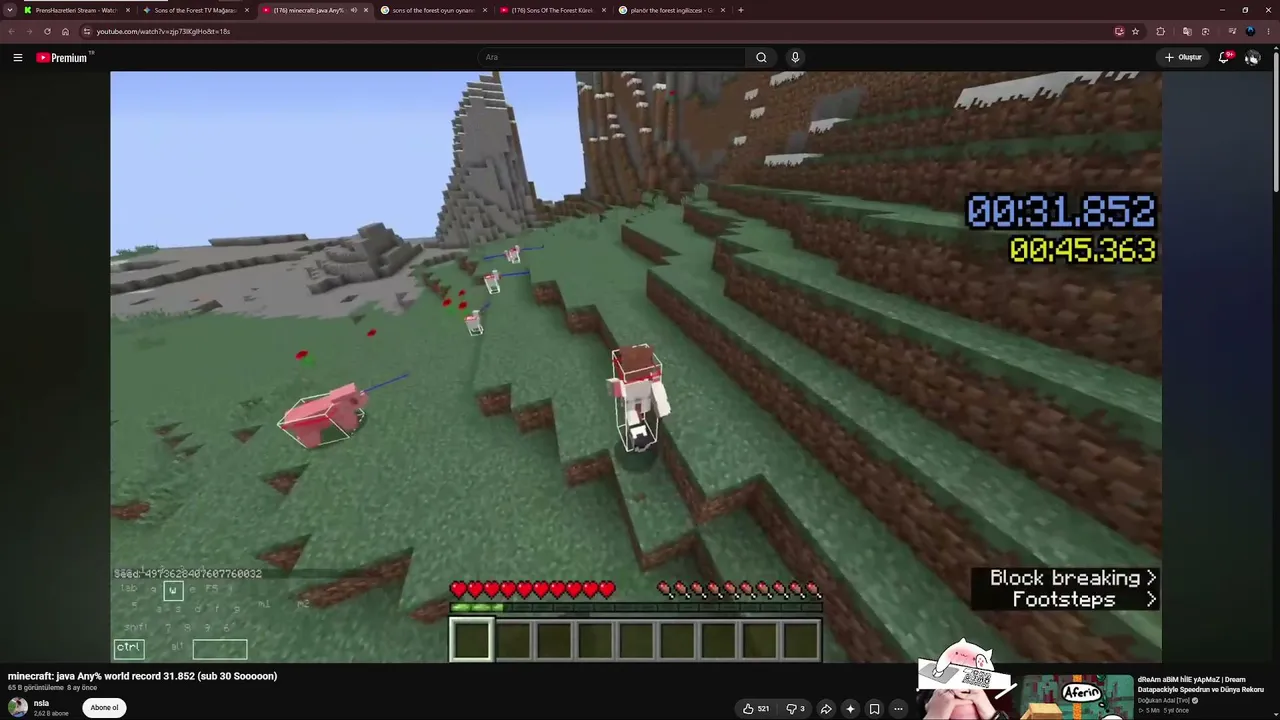1280x720 pixels.
Task: Click the video player to pause
Action: (x=636, y=367)
